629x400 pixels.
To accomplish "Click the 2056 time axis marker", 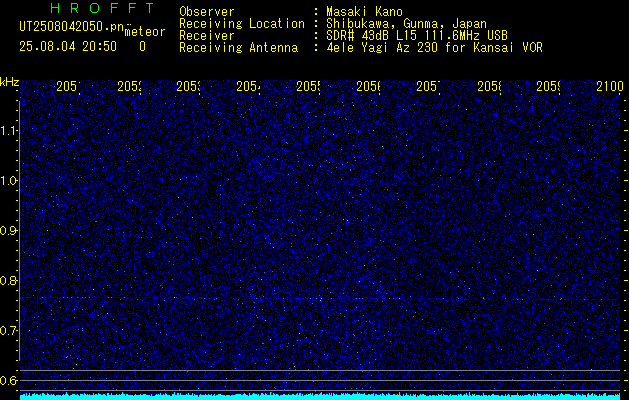I will [369, 86].
